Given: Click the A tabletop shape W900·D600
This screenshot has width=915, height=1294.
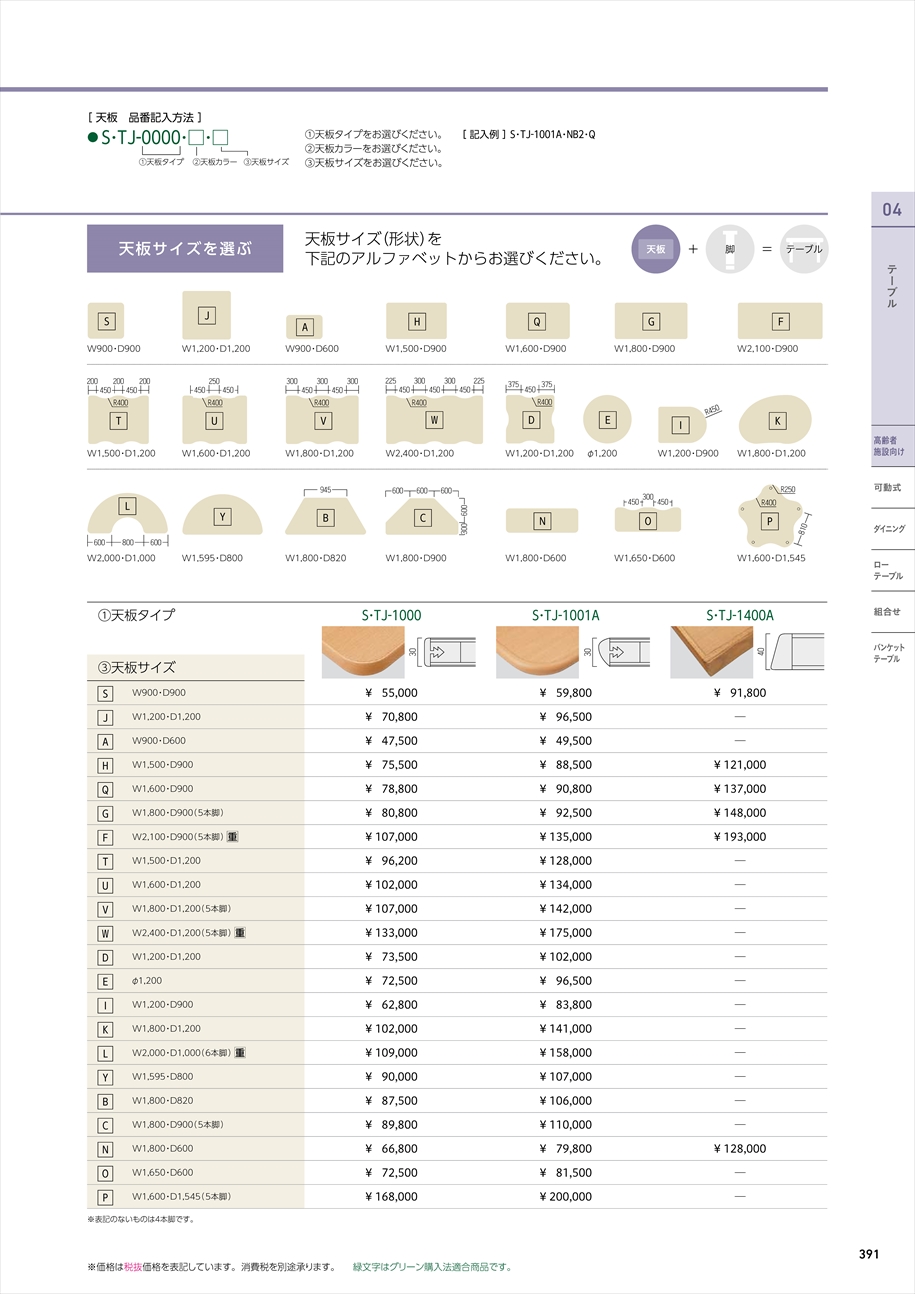Looking at the screenshot, I should pos(304,327).
